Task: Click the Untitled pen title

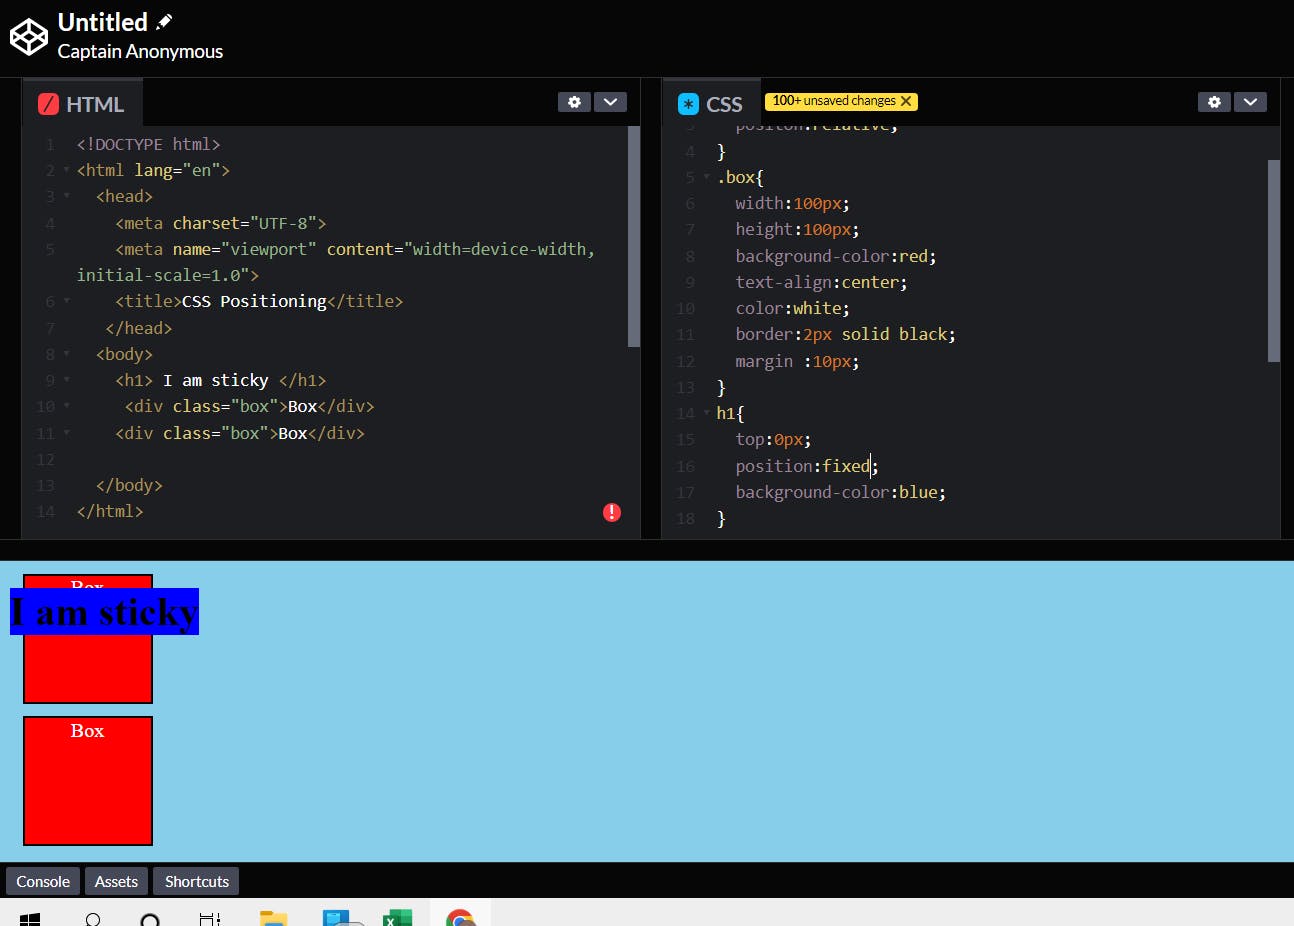Action: [x=103, y=22]
